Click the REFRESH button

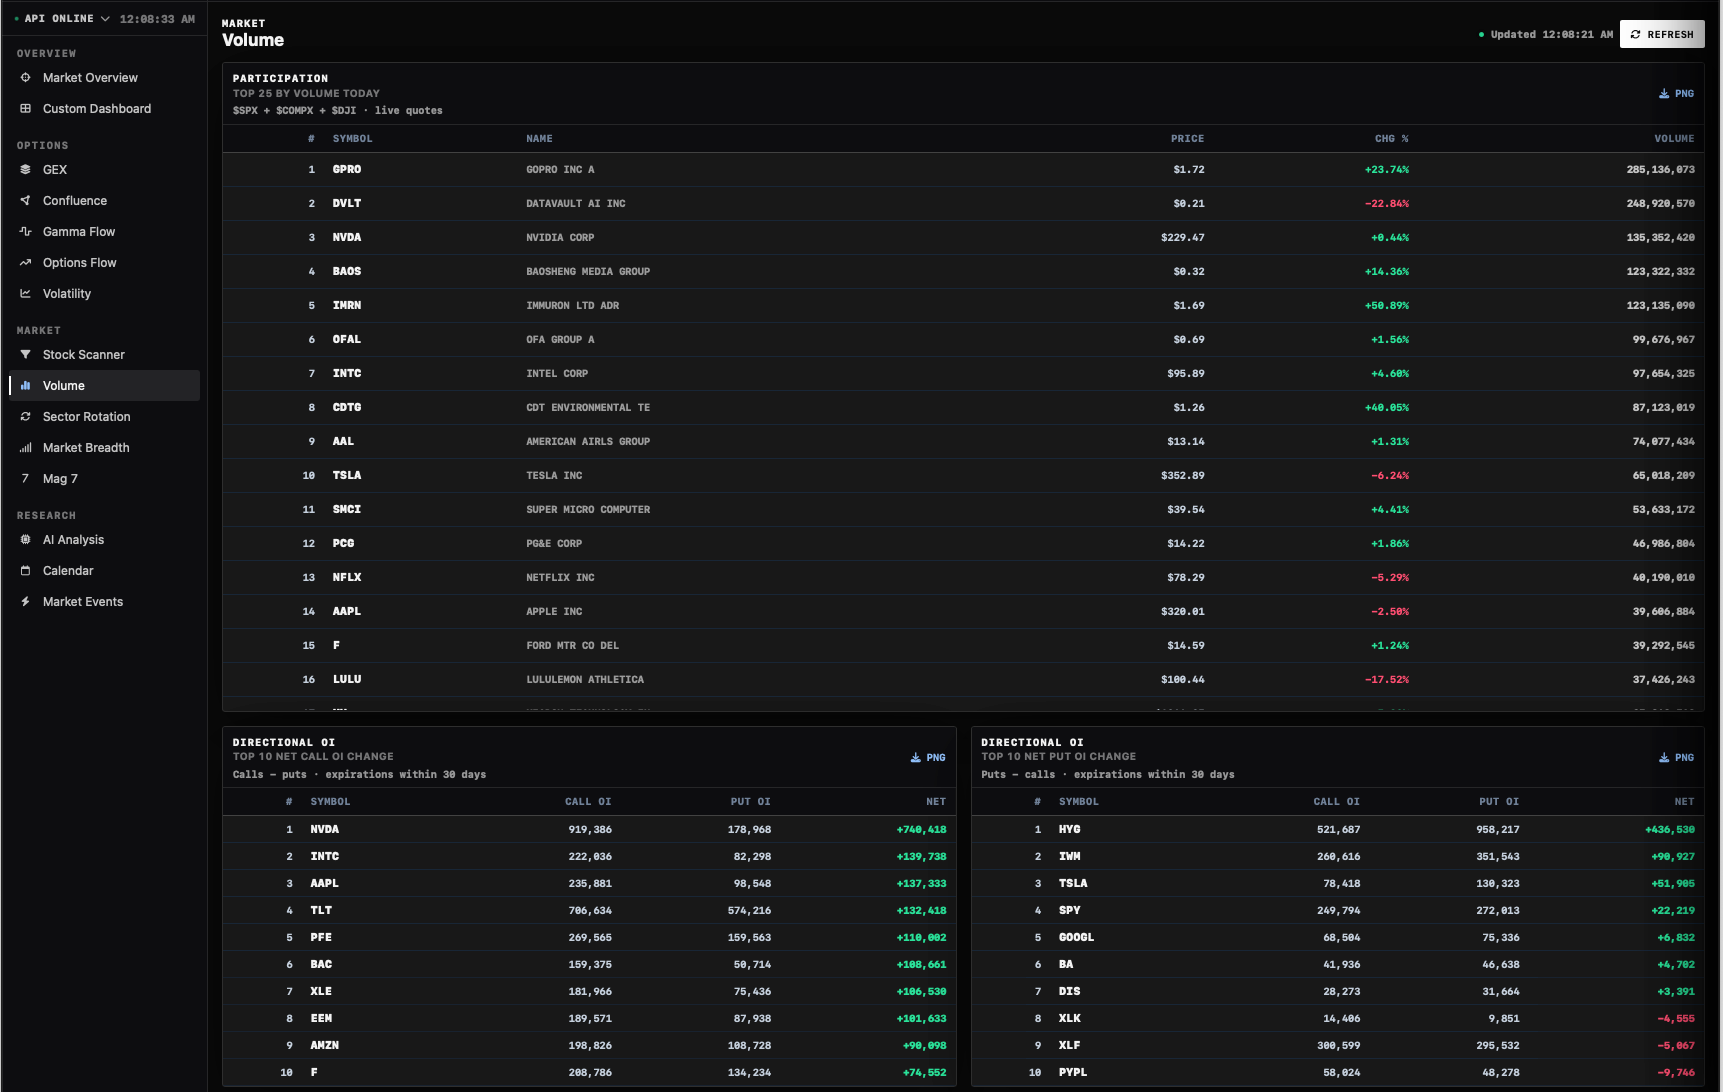(x=1662, y=34)
